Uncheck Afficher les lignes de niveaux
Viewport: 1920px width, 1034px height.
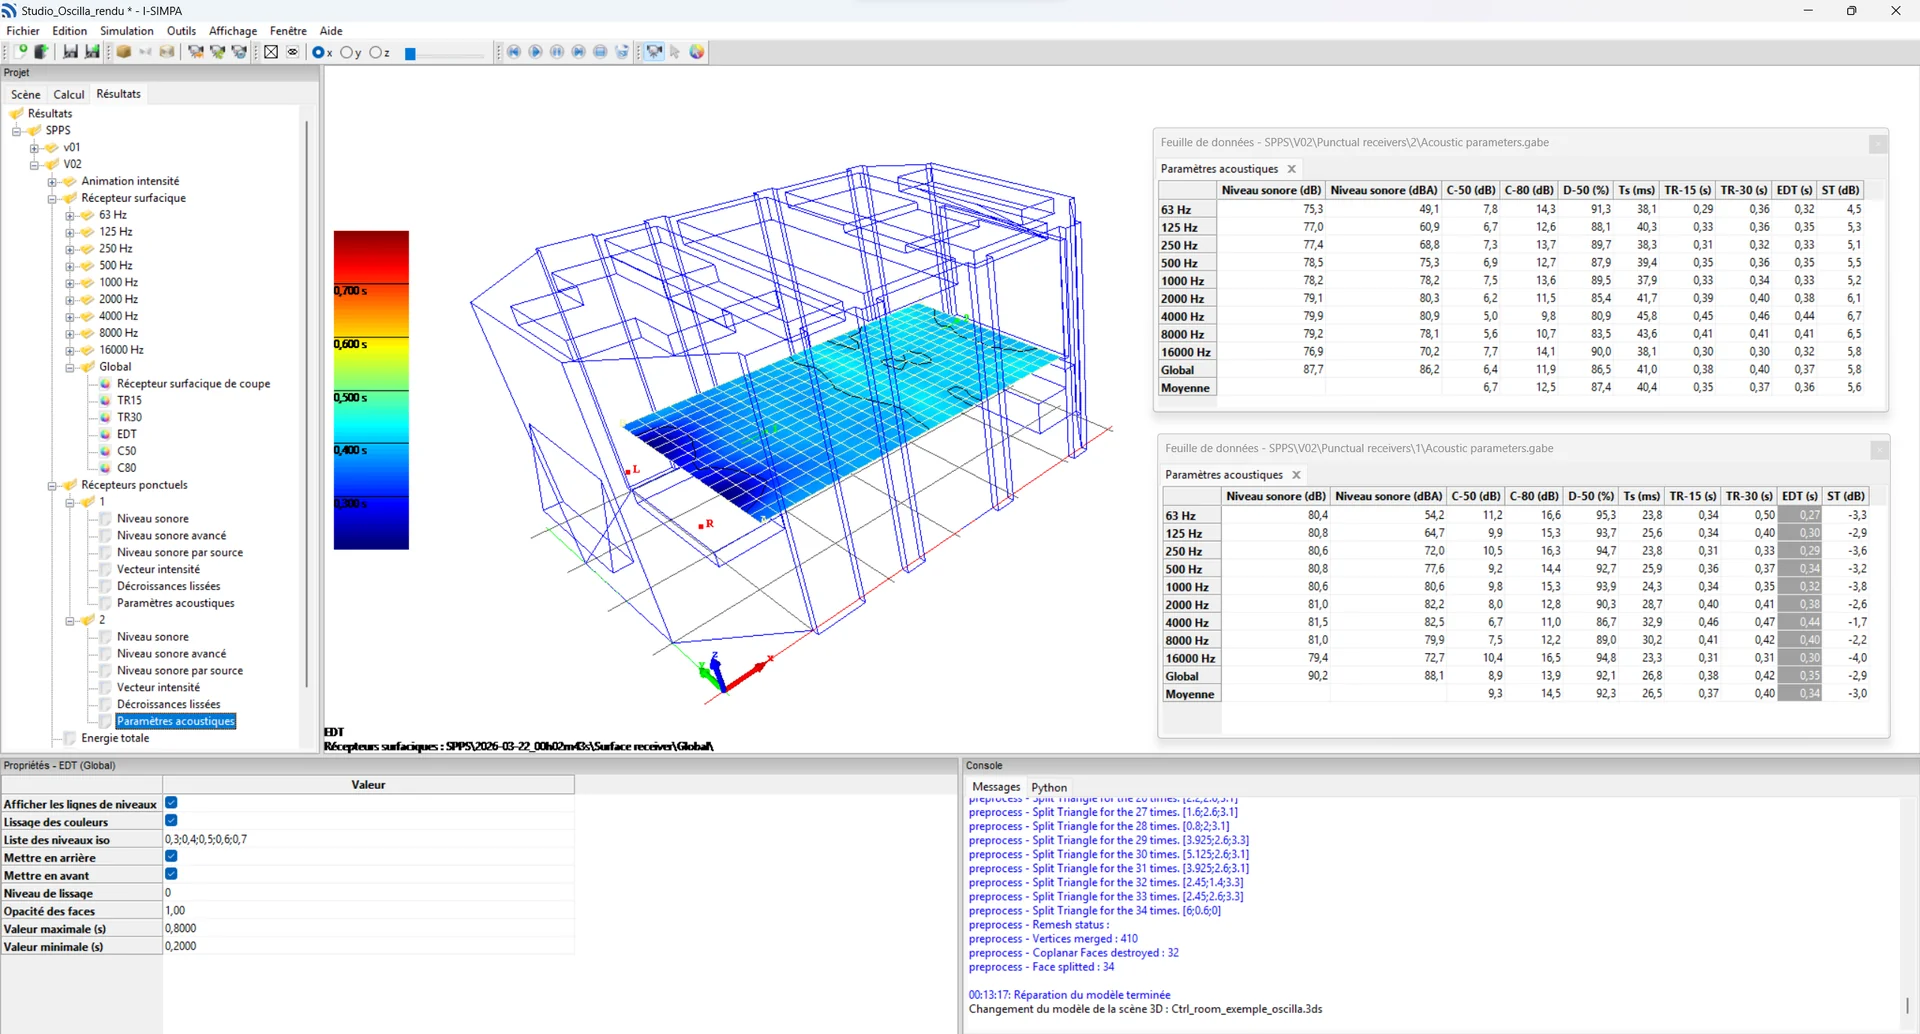[x=171, y=803]
